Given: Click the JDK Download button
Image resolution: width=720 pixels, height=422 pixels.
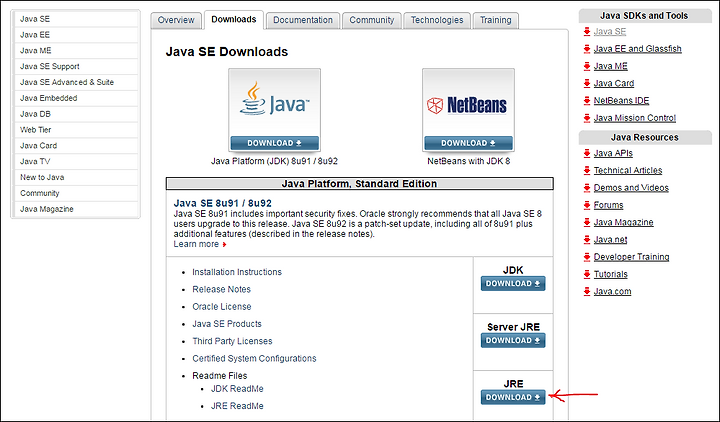Looking at the screenshot, I should (x=513, y=284).
